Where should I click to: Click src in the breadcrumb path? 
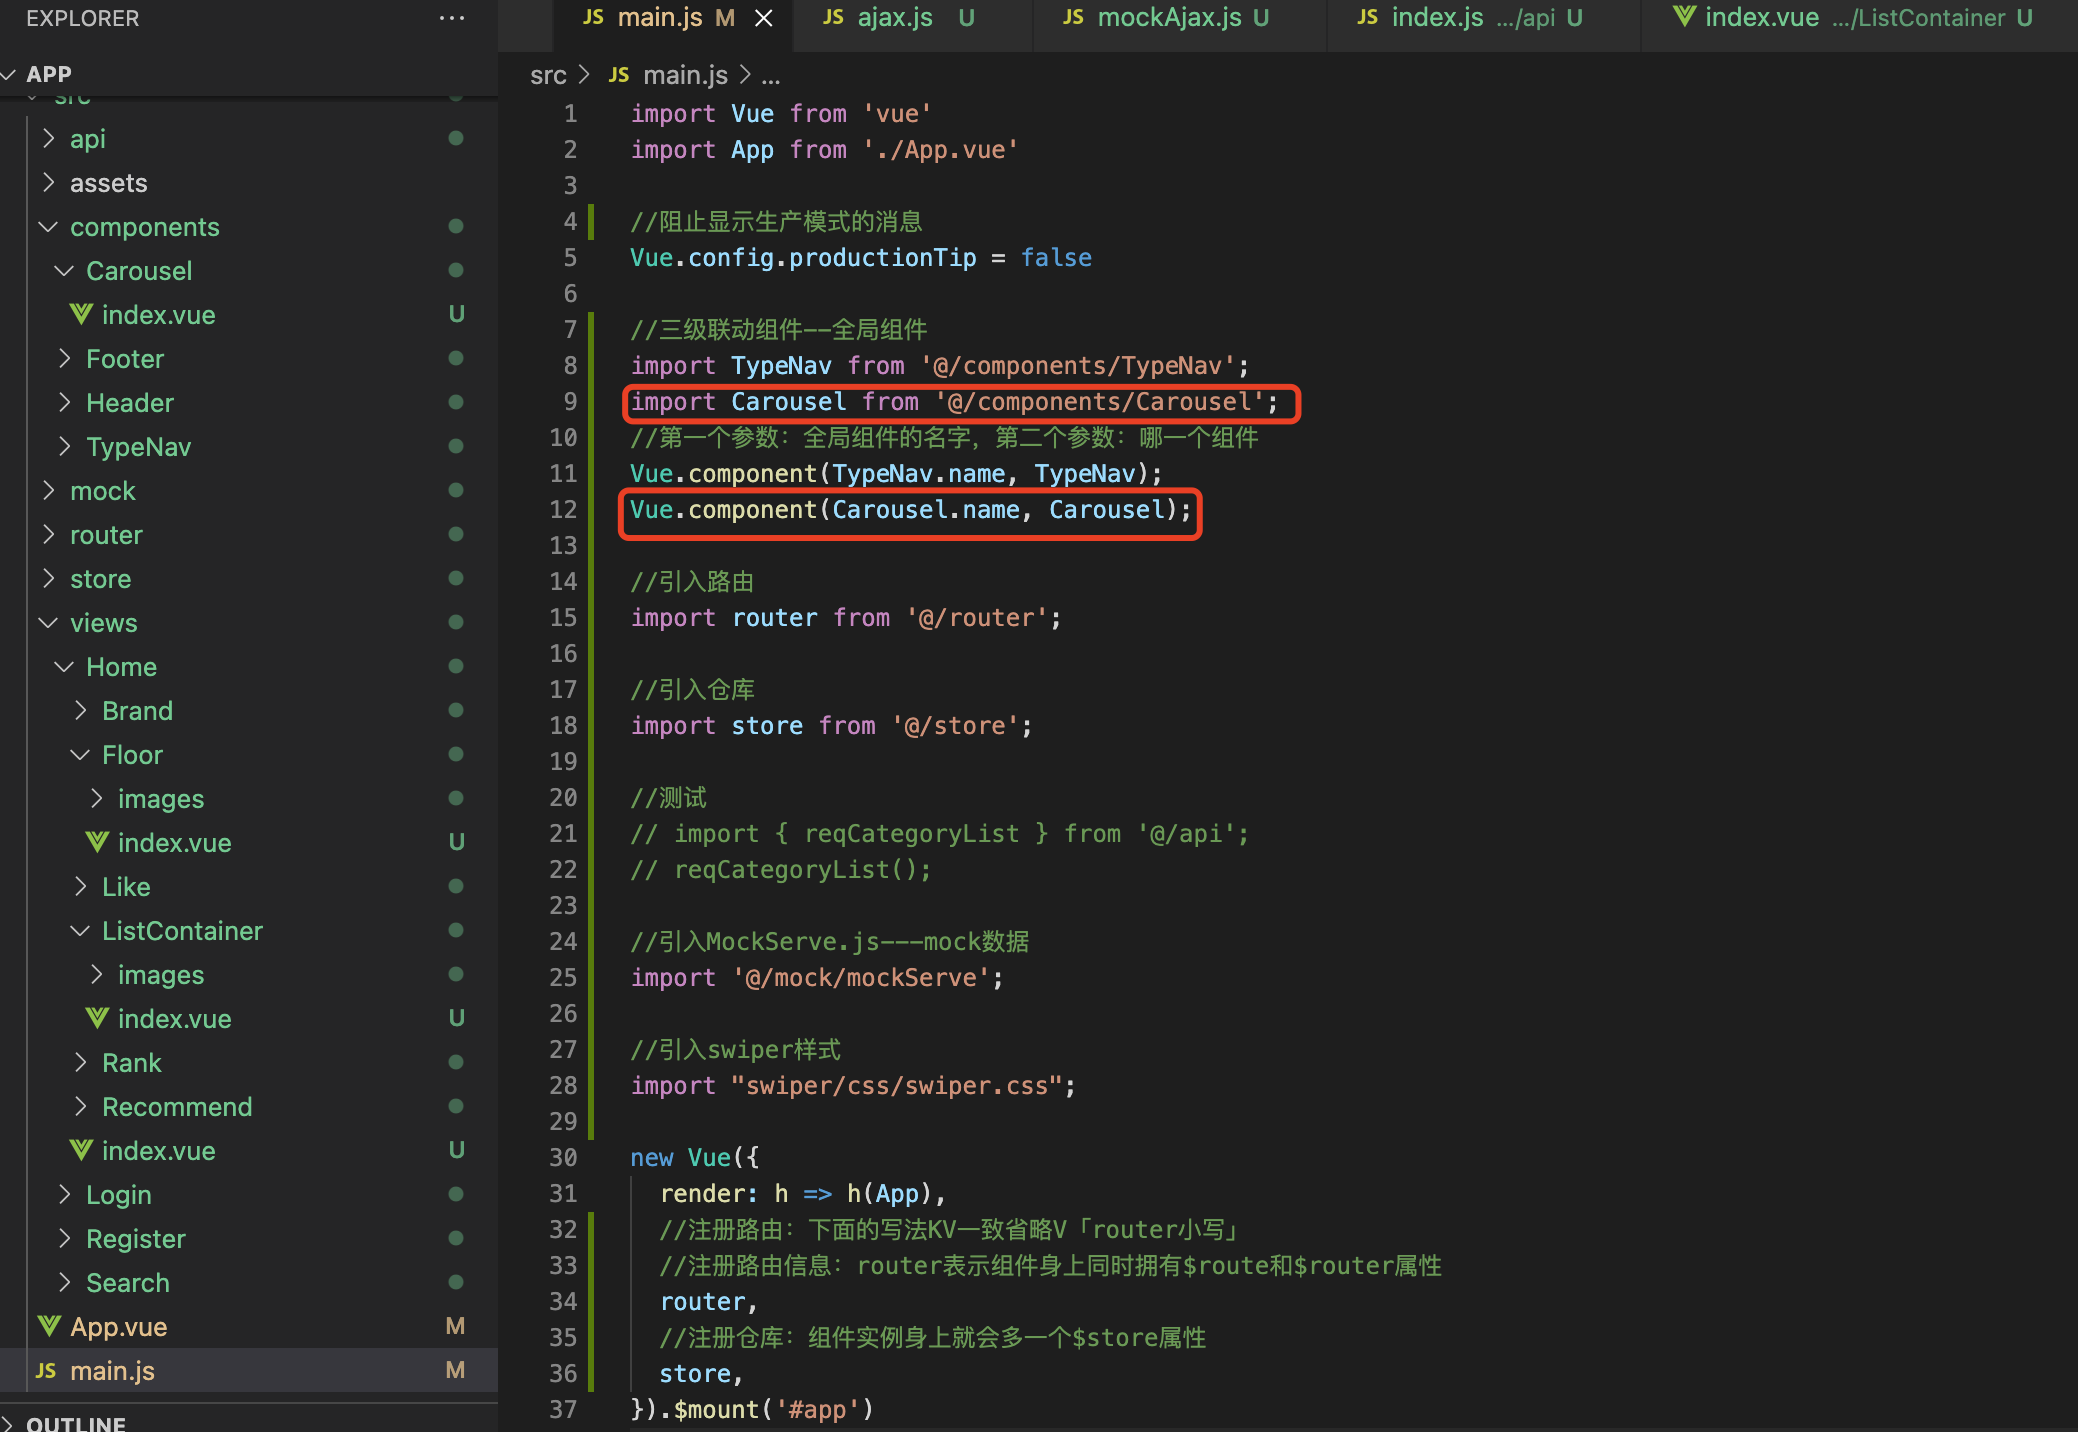click(548, 75)
